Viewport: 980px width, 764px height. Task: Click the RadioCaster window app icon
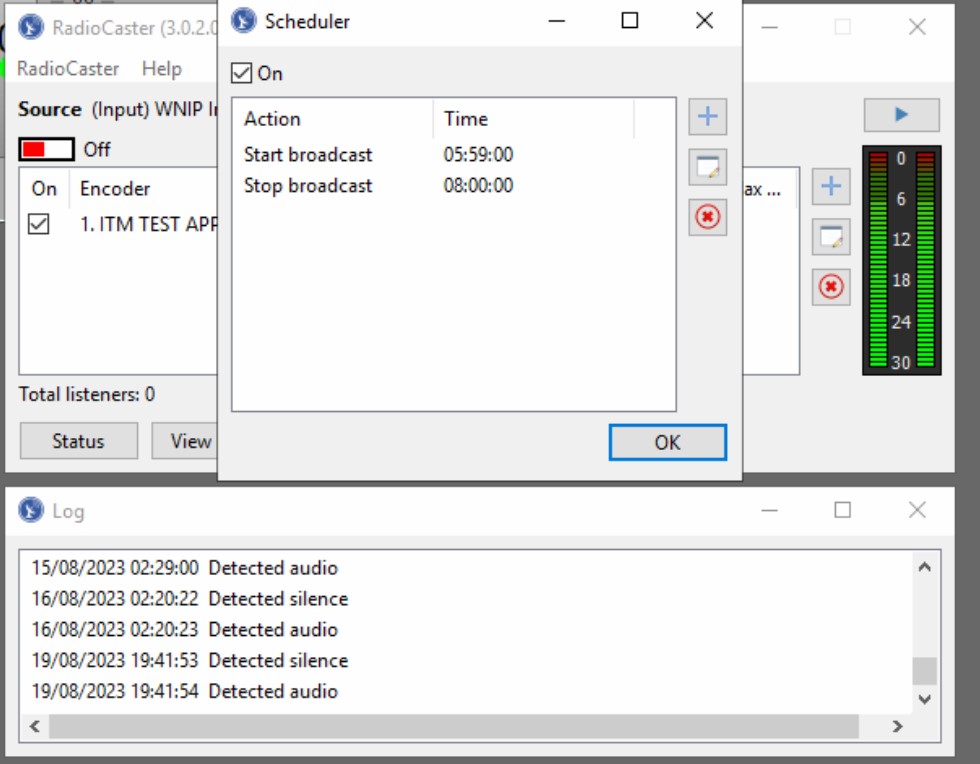point(31,28)
